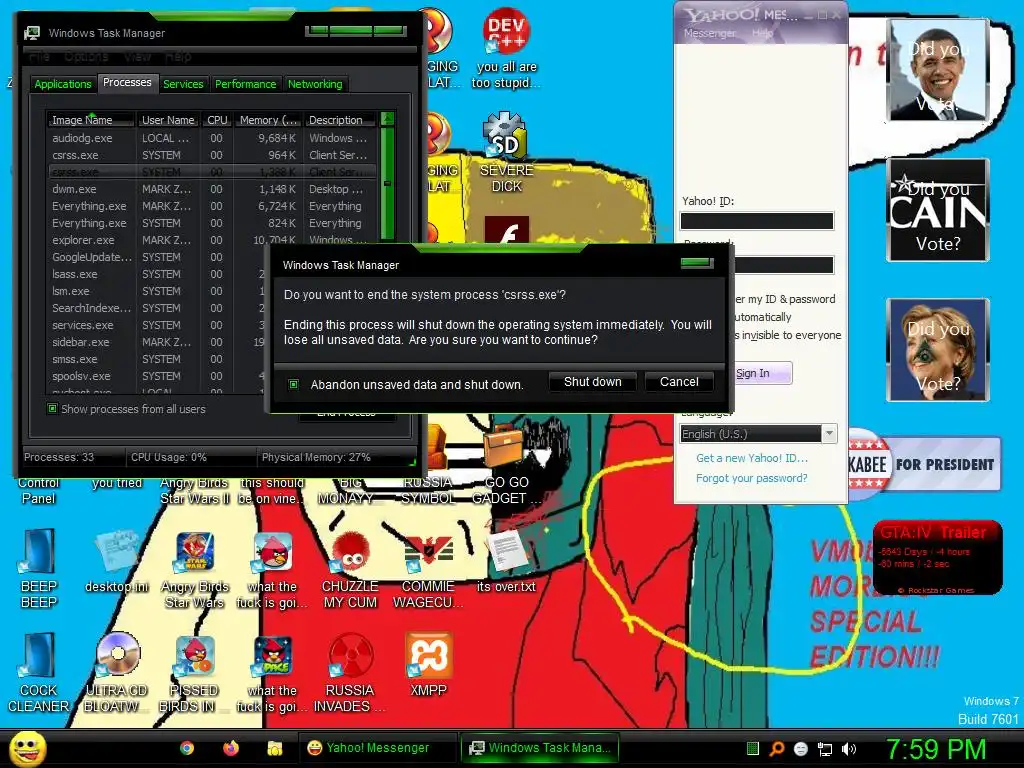Click the GTA:IV Trailer countdown gadget

938,558
